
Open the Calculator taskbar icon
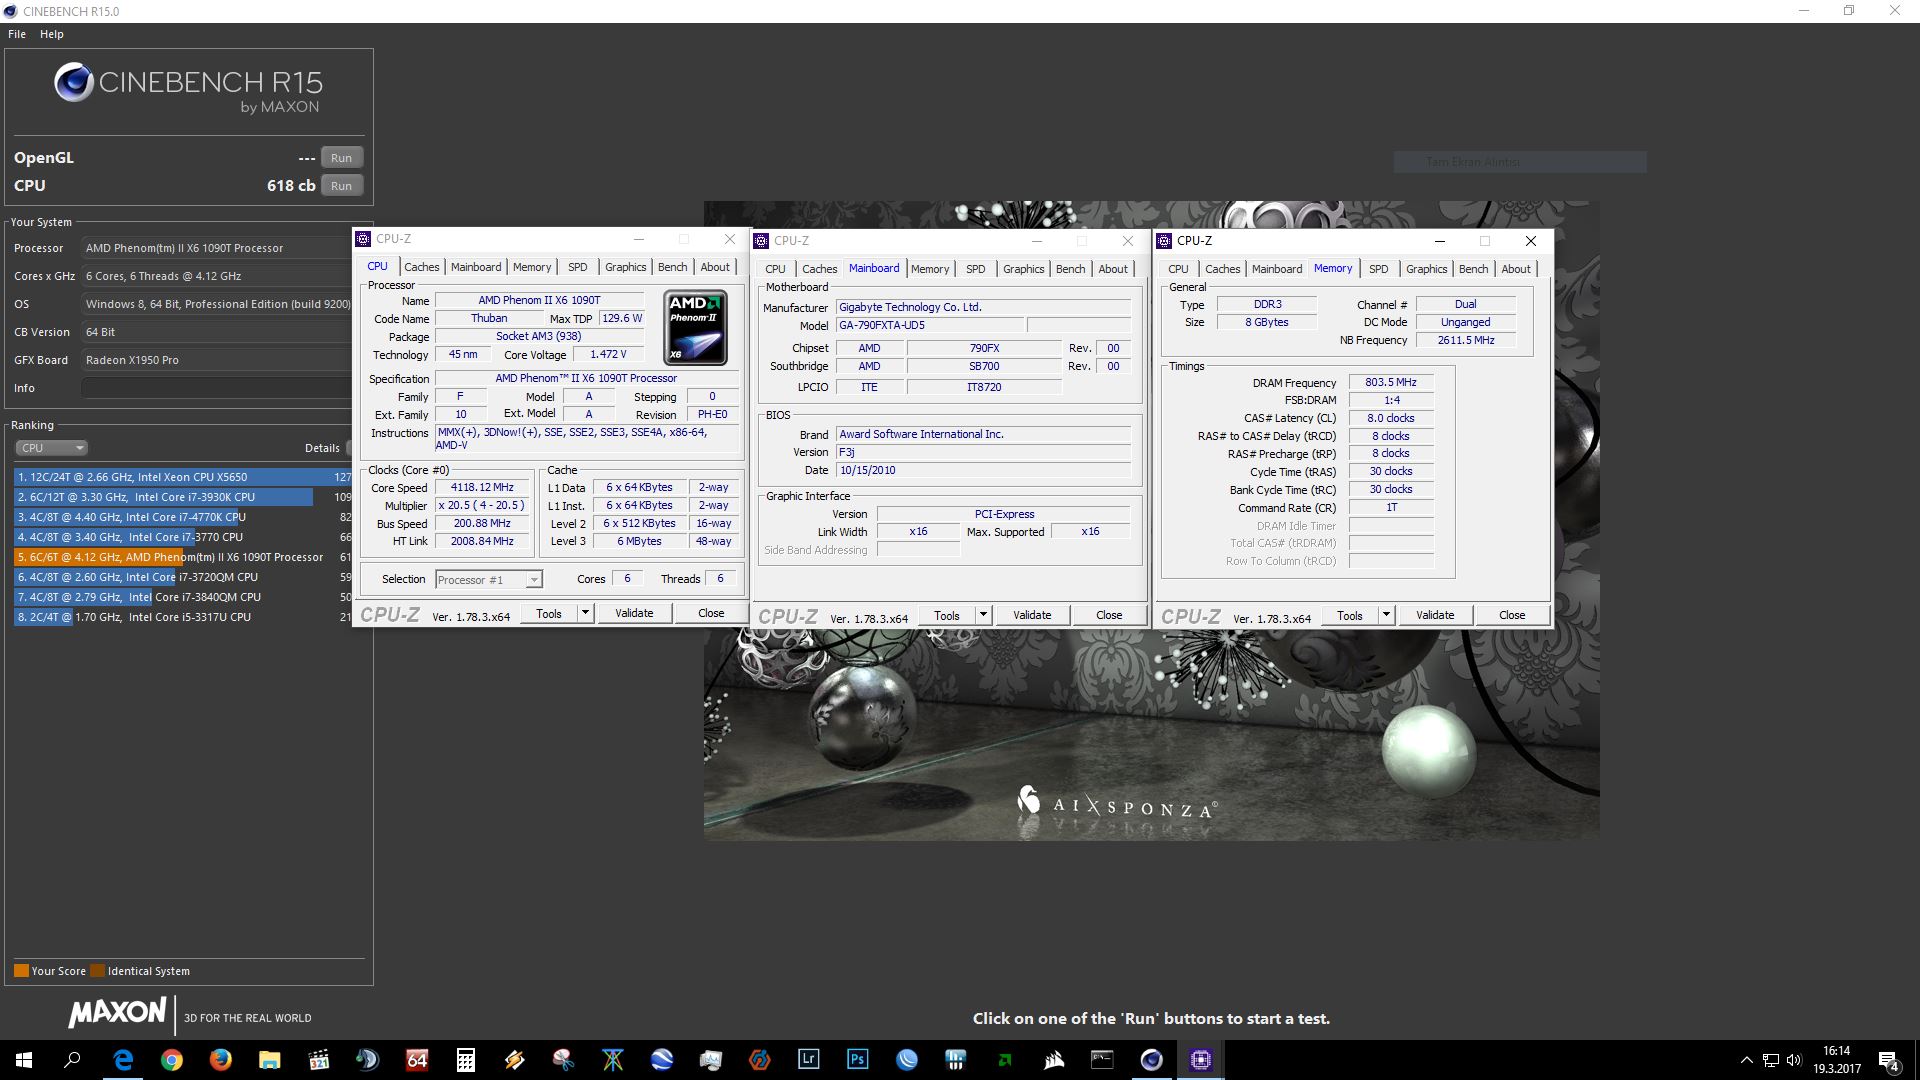466,1060
